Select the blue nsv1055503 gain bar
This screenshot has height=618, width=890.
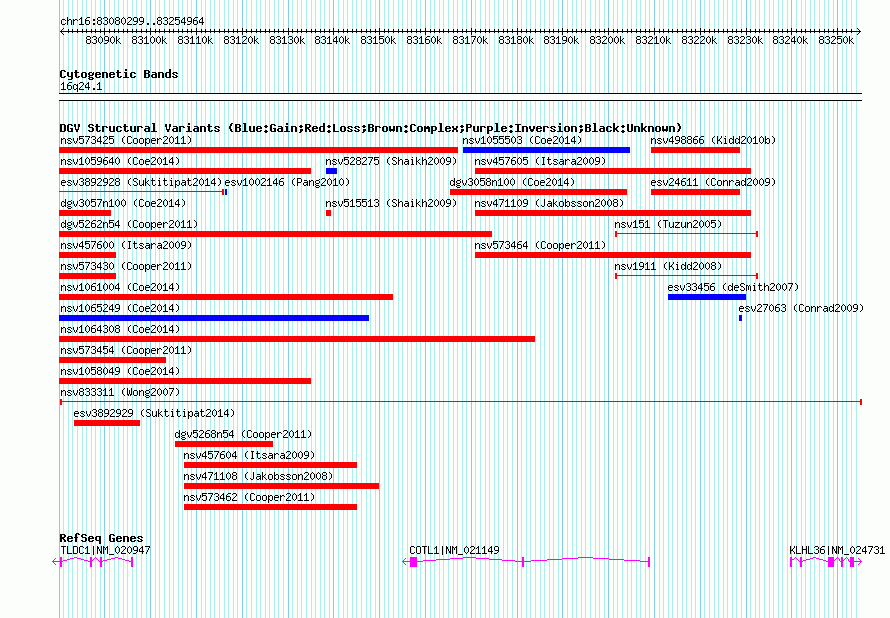(546, 150)
